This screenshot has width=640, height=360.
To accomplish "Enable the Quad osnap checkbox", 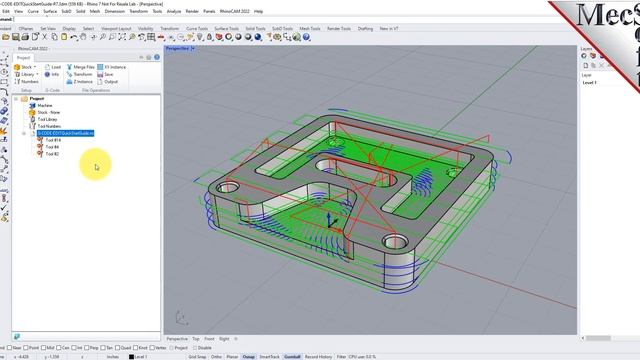I will (117, 348).
